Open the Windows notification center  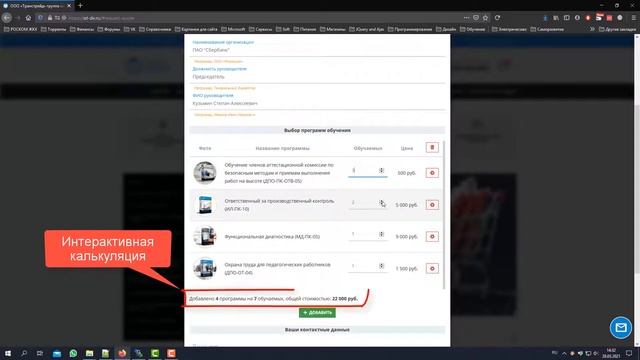click(x=629, y=353)
